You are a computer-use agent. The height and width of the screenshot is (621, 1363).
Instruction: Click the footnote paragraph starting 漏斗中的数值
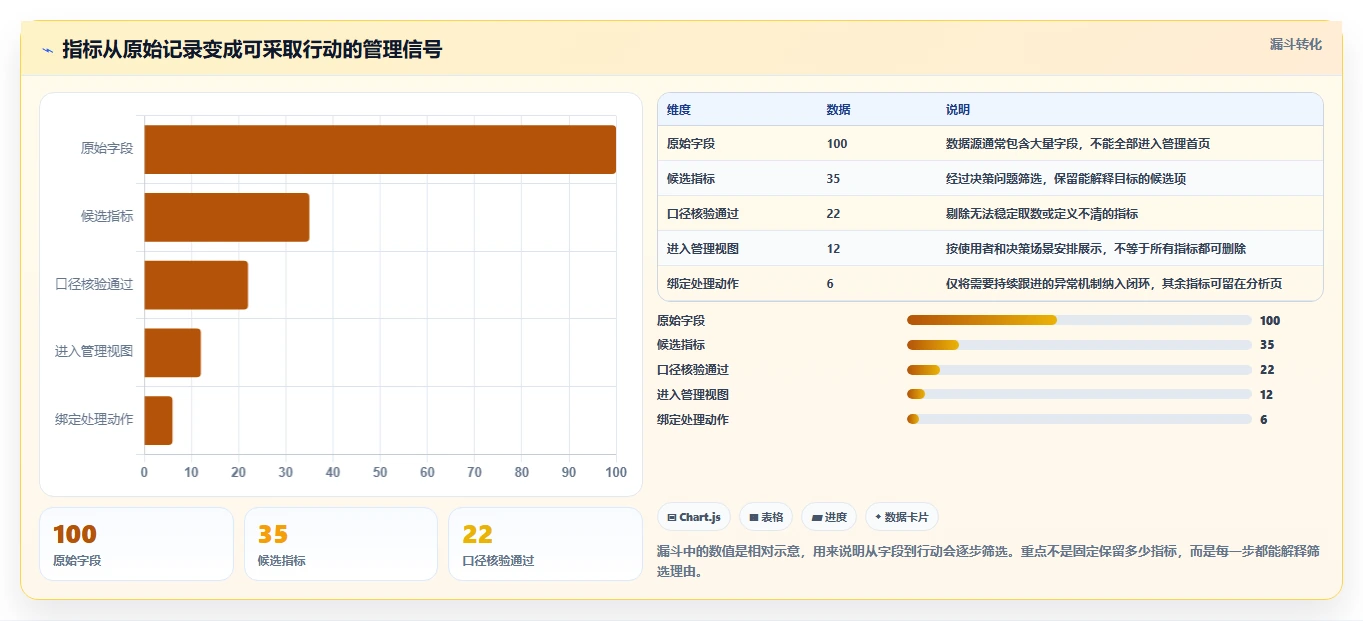click(x=989, y=562)
